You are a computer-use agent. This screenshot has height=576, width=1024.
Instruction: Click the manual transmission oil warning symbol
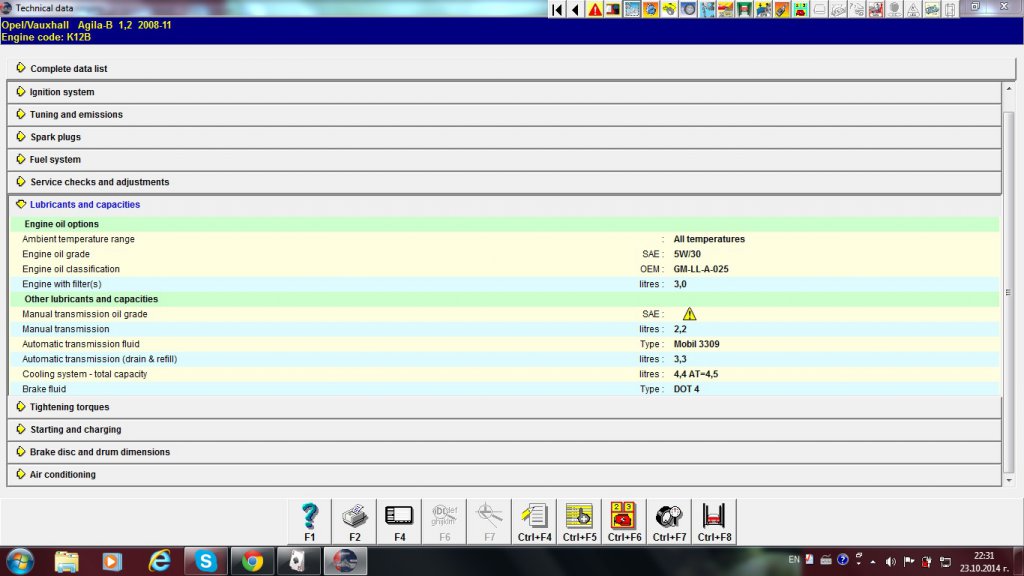(689, 314)
